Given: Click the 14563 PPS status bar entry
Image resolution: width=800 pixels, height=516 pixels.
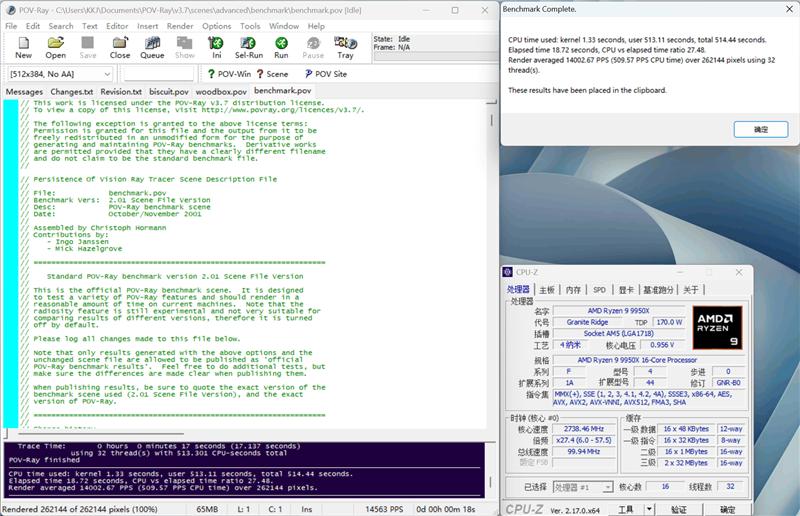Looking at the screenshot, I should click(384, 509).
